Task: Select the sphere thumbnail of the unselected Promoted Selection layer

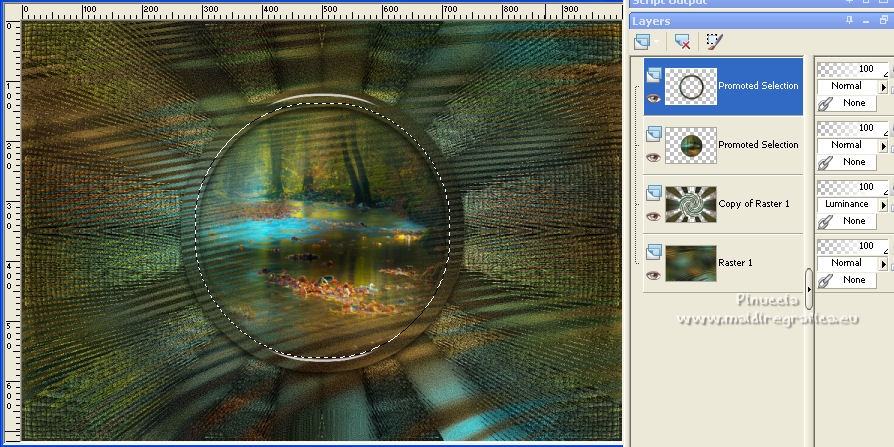Action: pyautogui.click(x=690, y=145)
